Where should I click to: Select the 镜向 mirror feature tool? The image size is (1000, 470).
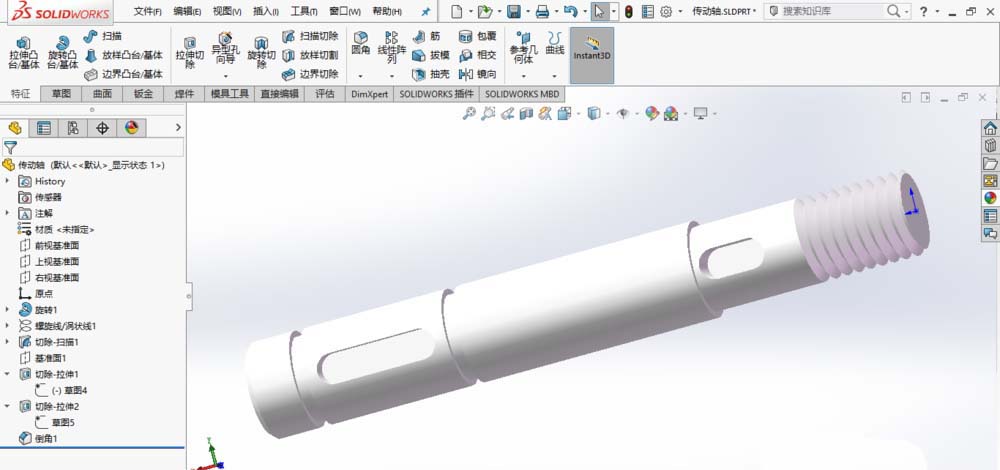tap(478, 74)
